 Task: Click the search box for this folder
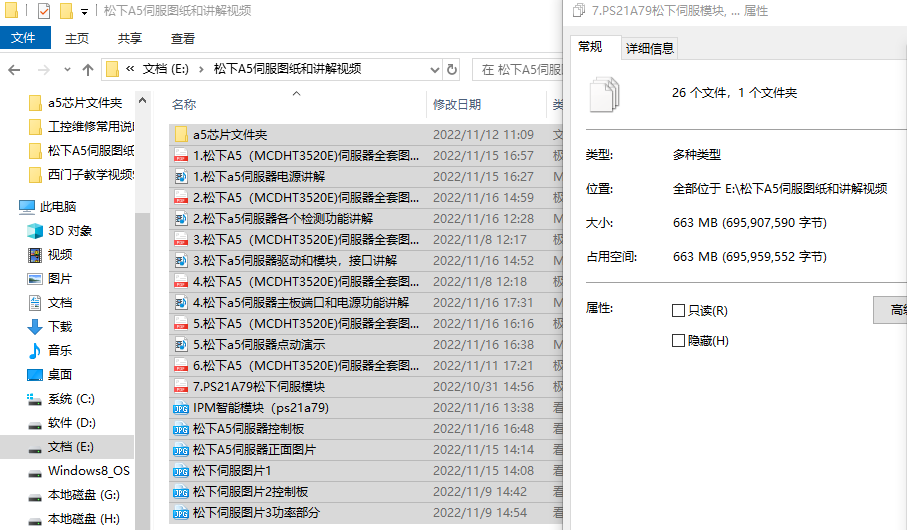coord(518,70)
